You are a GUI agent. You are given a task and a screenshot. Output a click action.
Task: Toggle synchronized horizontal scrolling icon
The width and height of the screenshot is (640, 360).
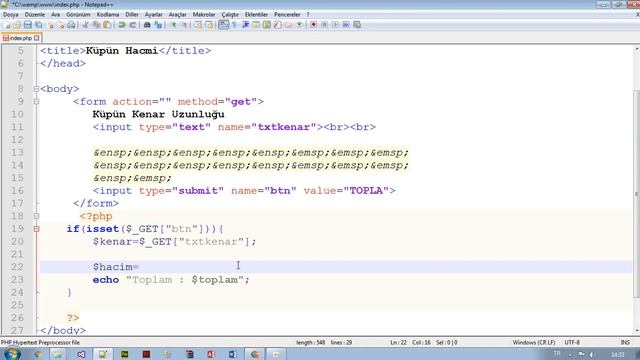pyautogui.click(x=209, y=25)
